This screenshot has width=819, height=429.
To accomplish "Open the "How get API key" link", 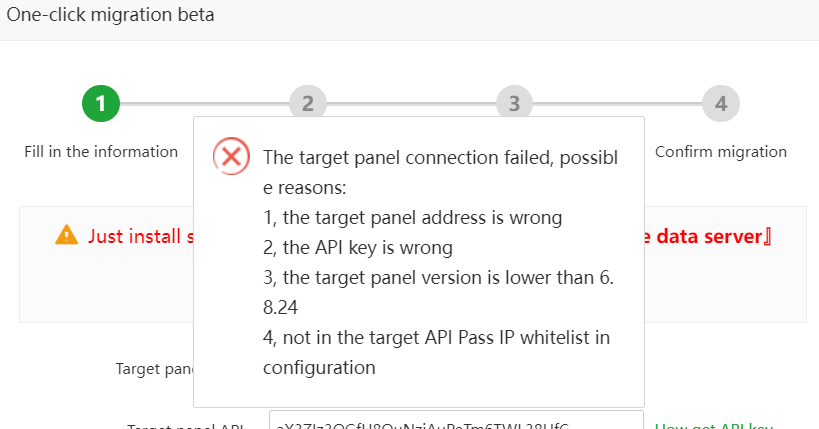I will click(713, 425).
